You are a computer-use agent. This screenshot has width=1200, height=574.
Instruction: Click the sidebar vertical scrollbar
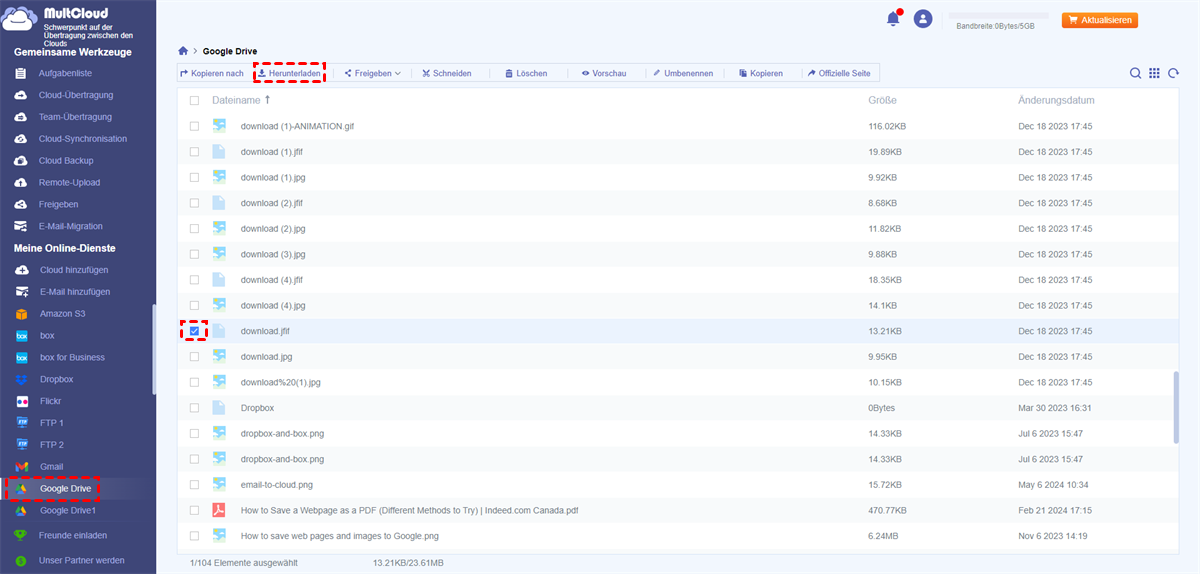153,350
